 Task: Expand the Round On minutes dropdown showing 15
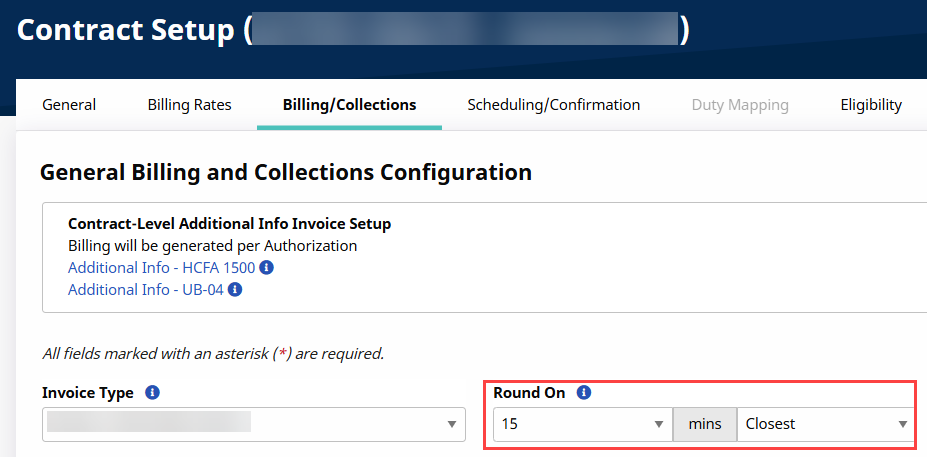pyautogui.click(x=583, y=424)
